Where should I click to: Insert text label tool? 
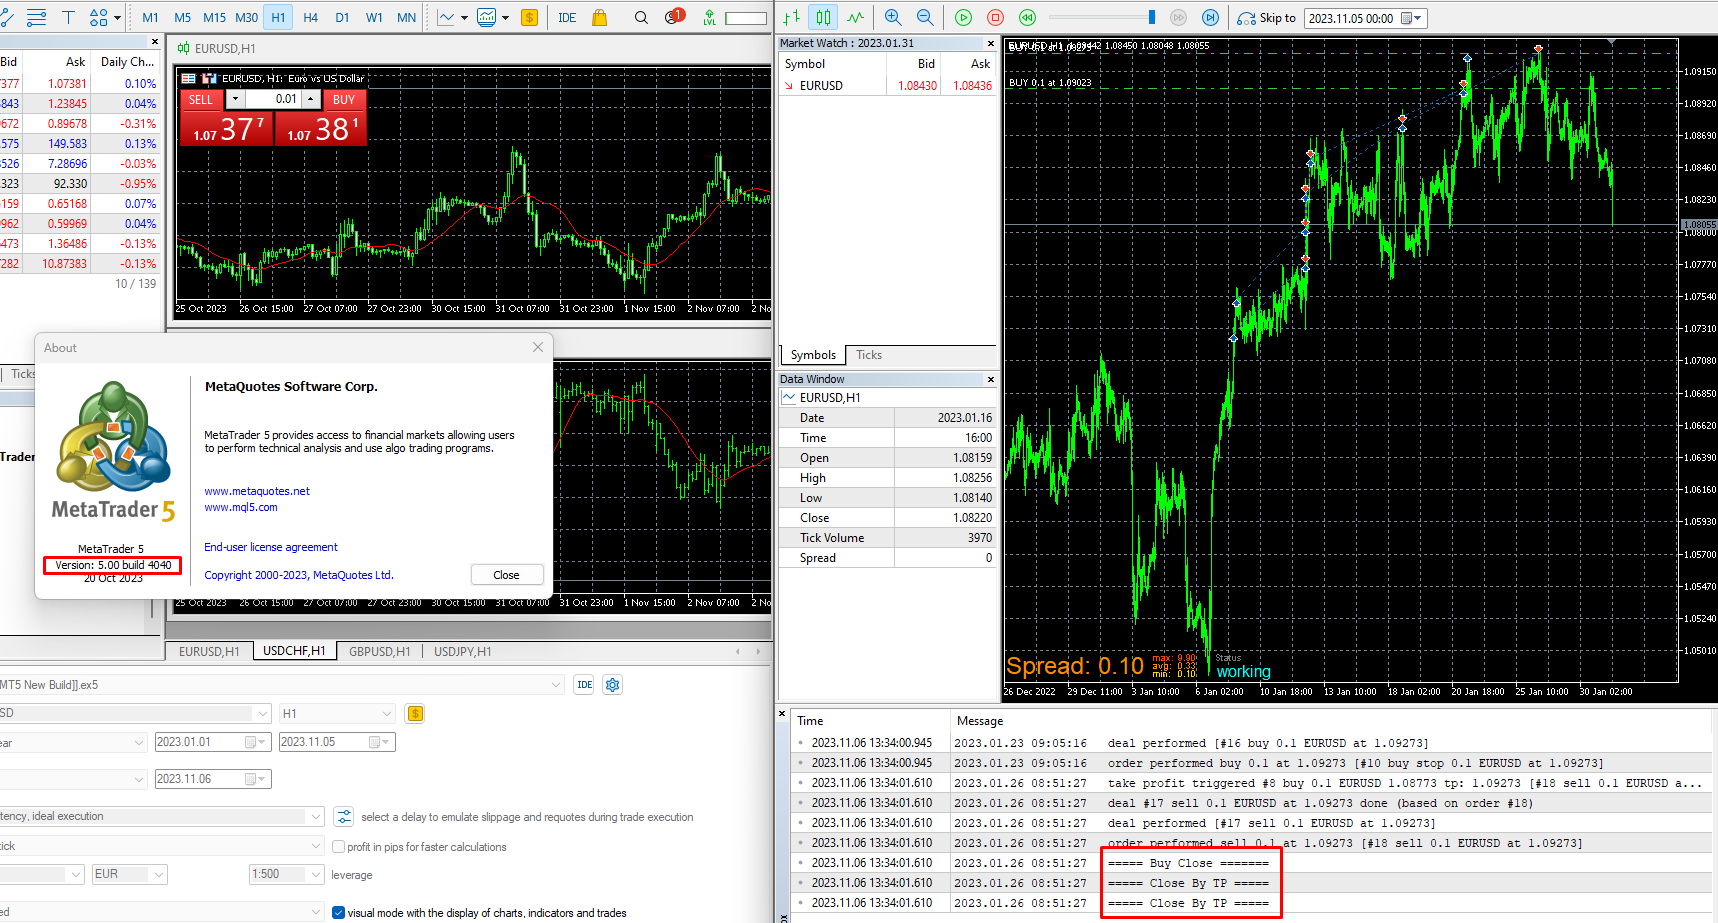(68, 17)
